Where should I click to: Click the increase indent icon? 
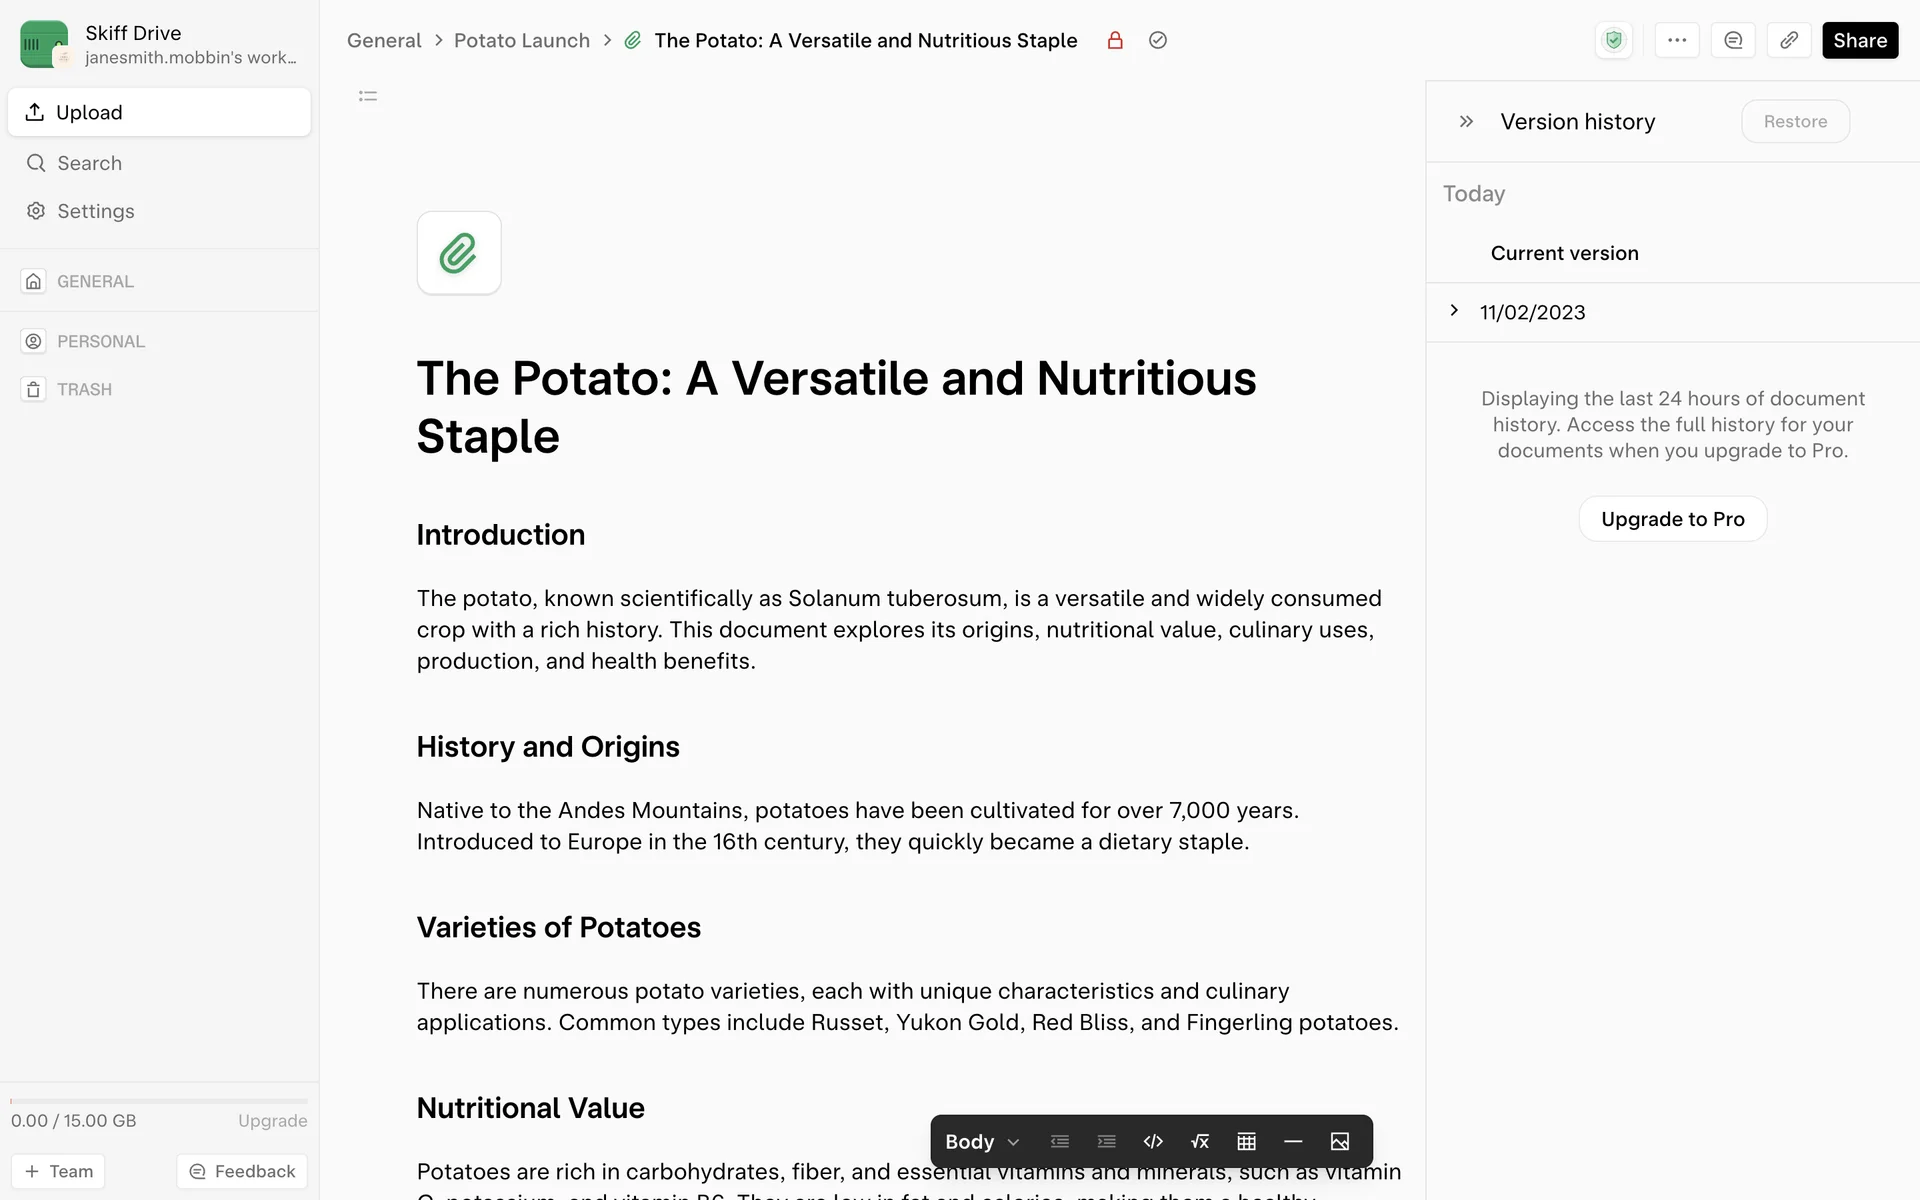point(1106,1141)
